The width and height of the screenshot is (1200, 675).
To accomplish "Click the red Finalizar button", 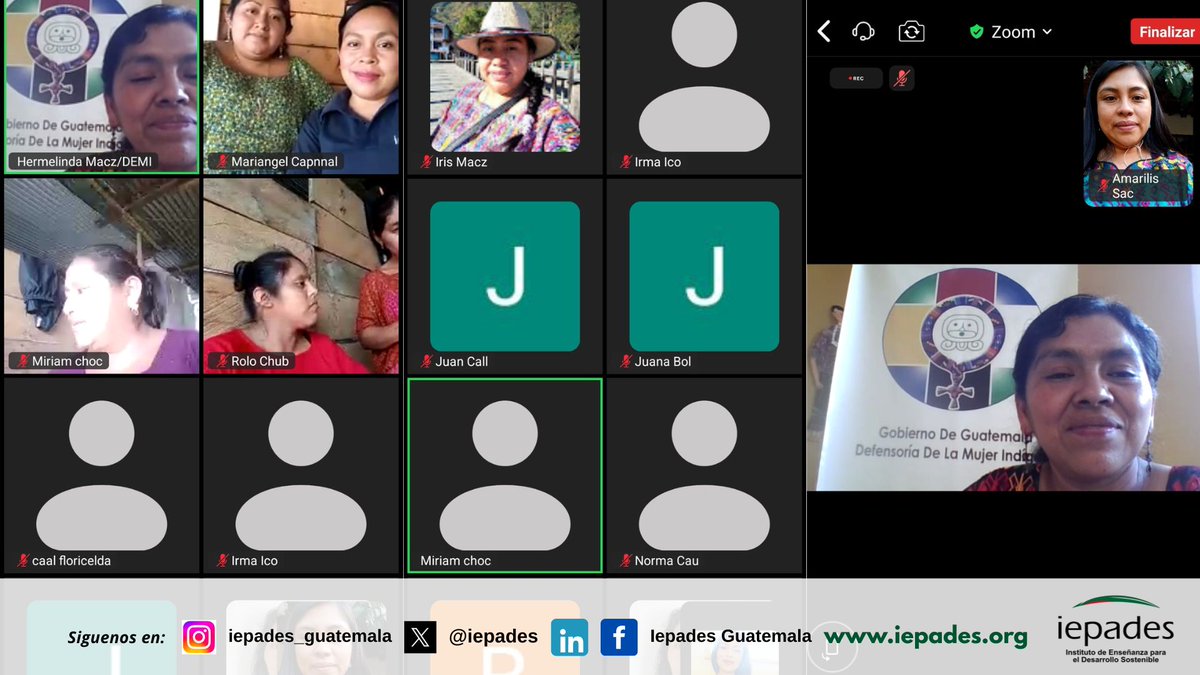I will coord(1166,32).
